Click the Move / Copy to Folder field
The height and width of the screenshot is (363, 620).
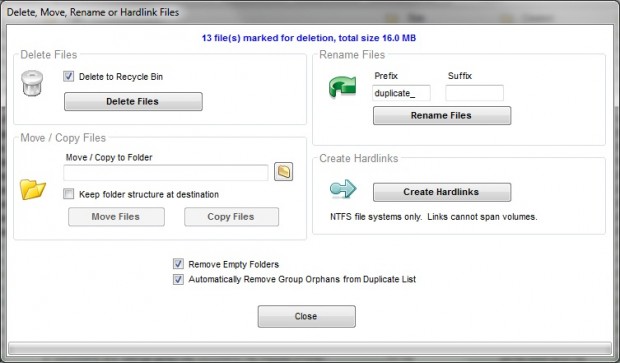[x=166, y=173]
